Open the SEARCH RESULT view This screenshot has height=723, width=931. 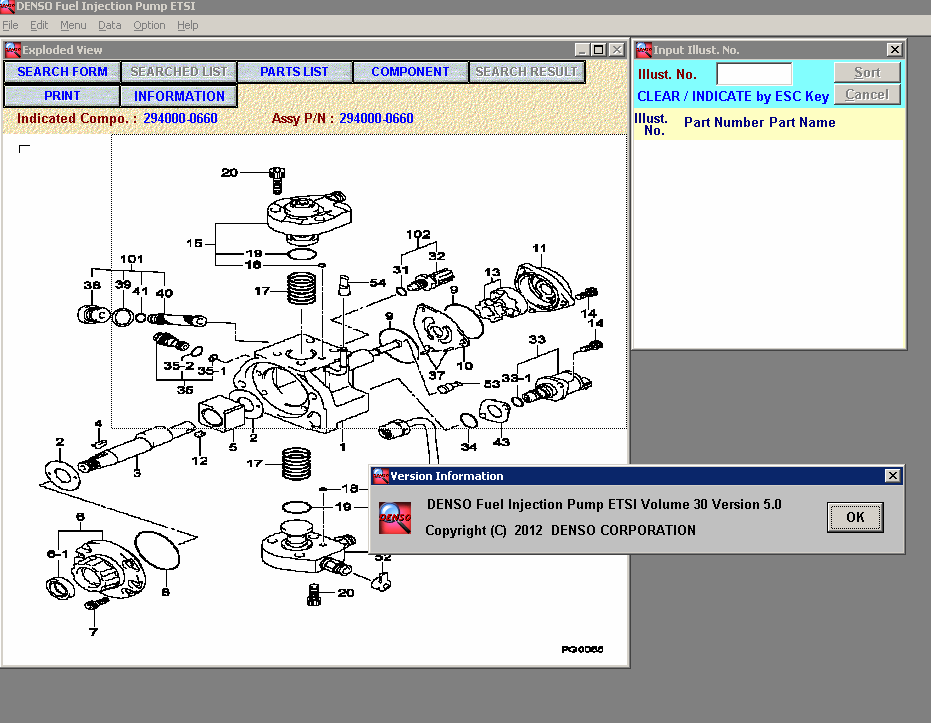(527, 71)
